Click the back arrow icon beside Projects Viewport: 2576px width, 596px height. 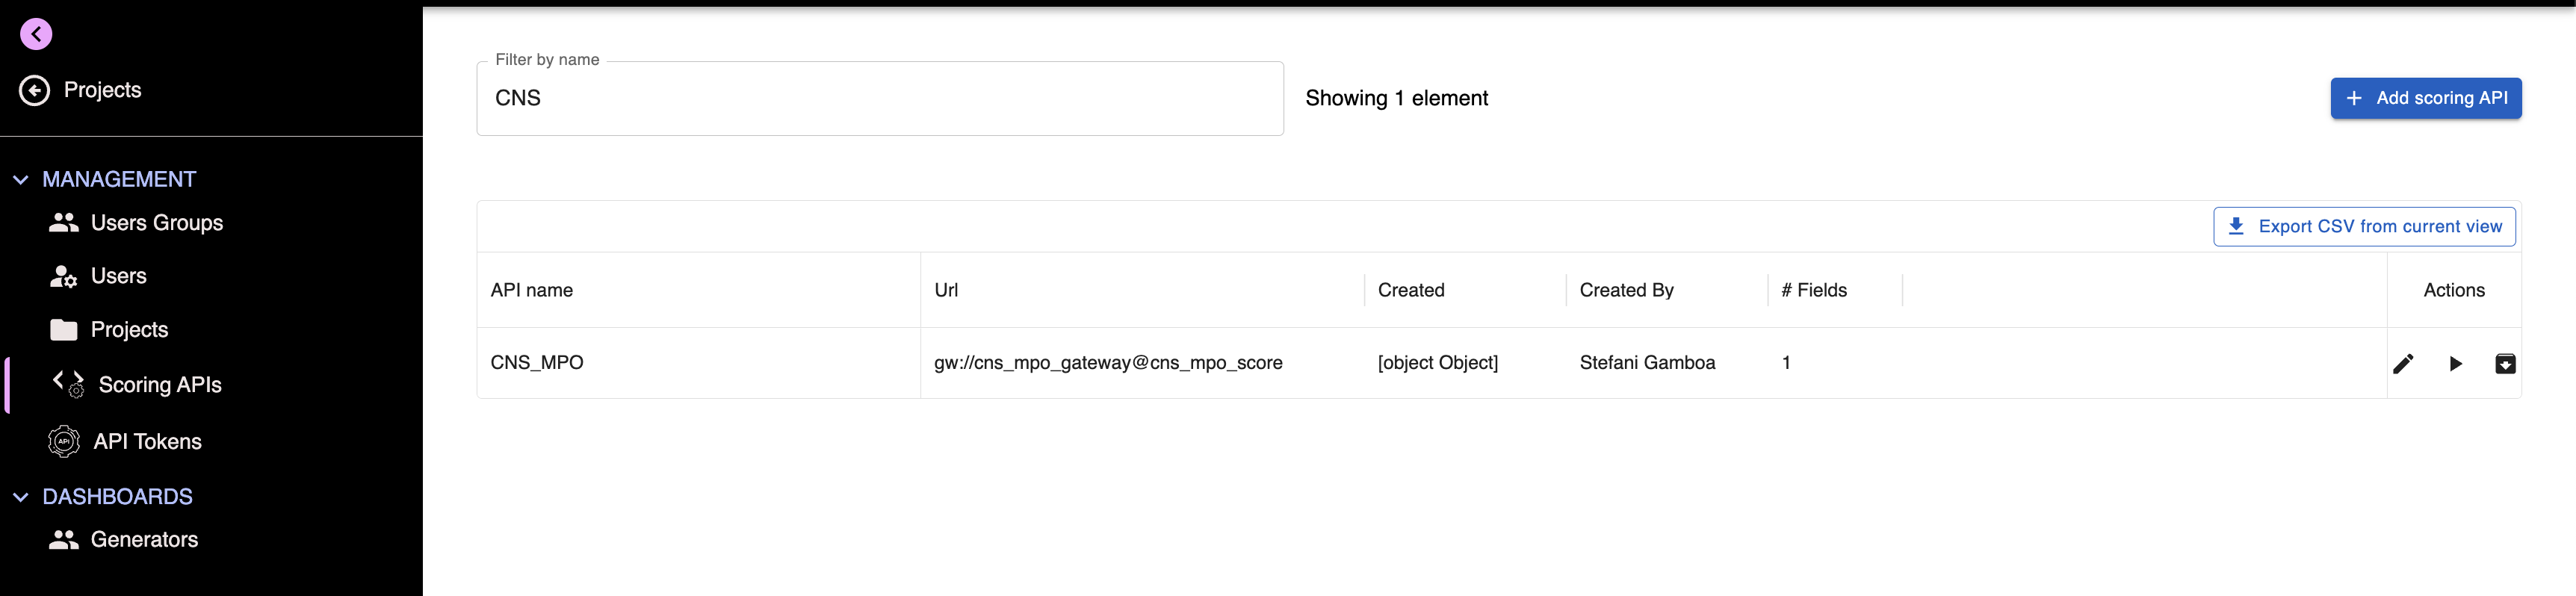[x=34, y=90]
